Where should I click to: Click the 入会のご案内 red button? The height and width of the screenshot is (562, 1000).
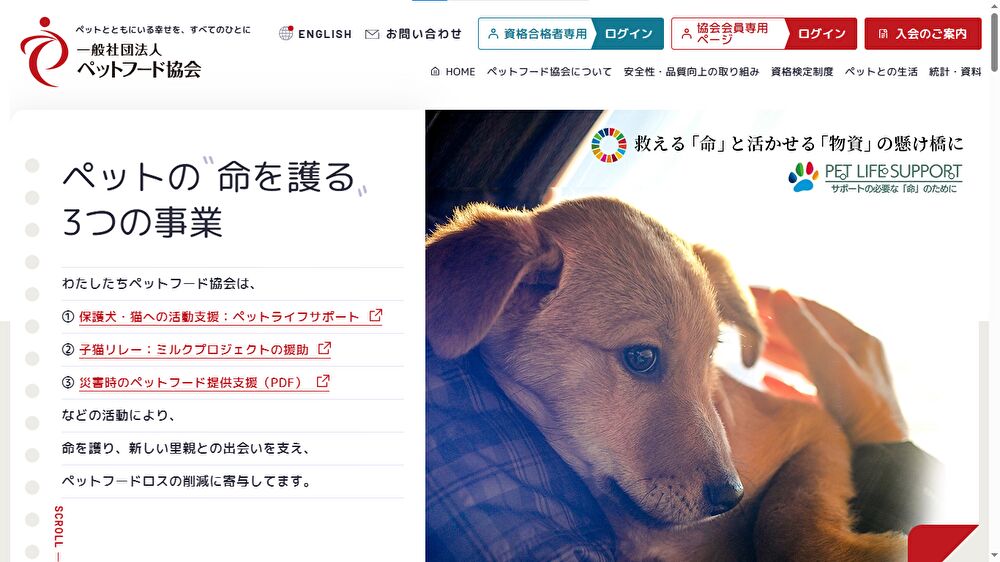coord(923,34)
